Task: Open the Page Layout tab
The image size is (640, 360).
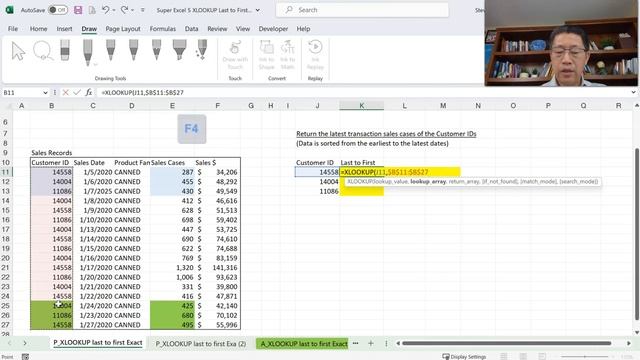Action: pos(123,29)
